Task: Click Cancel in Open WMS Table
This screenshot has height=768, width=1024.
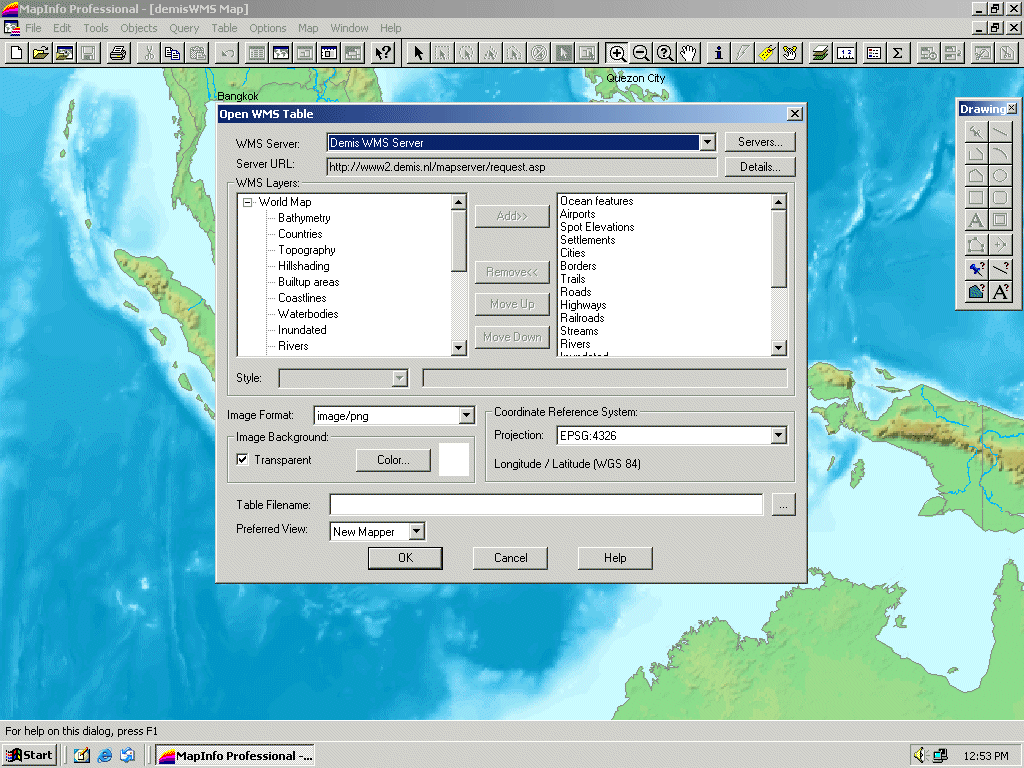Action: tap(511, 558)
